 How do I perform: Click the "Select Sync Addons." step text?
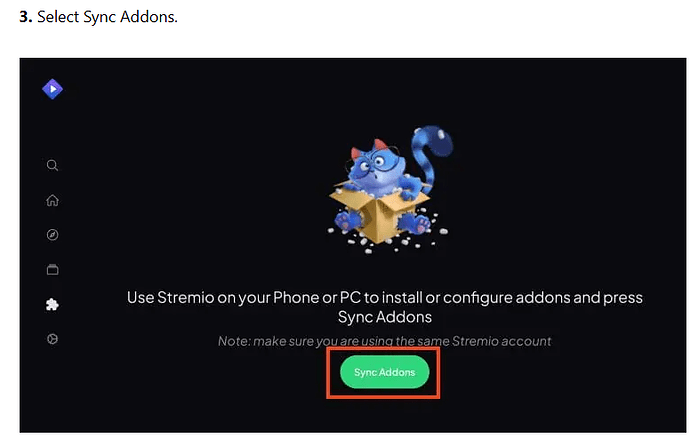(x=107, y=17)
